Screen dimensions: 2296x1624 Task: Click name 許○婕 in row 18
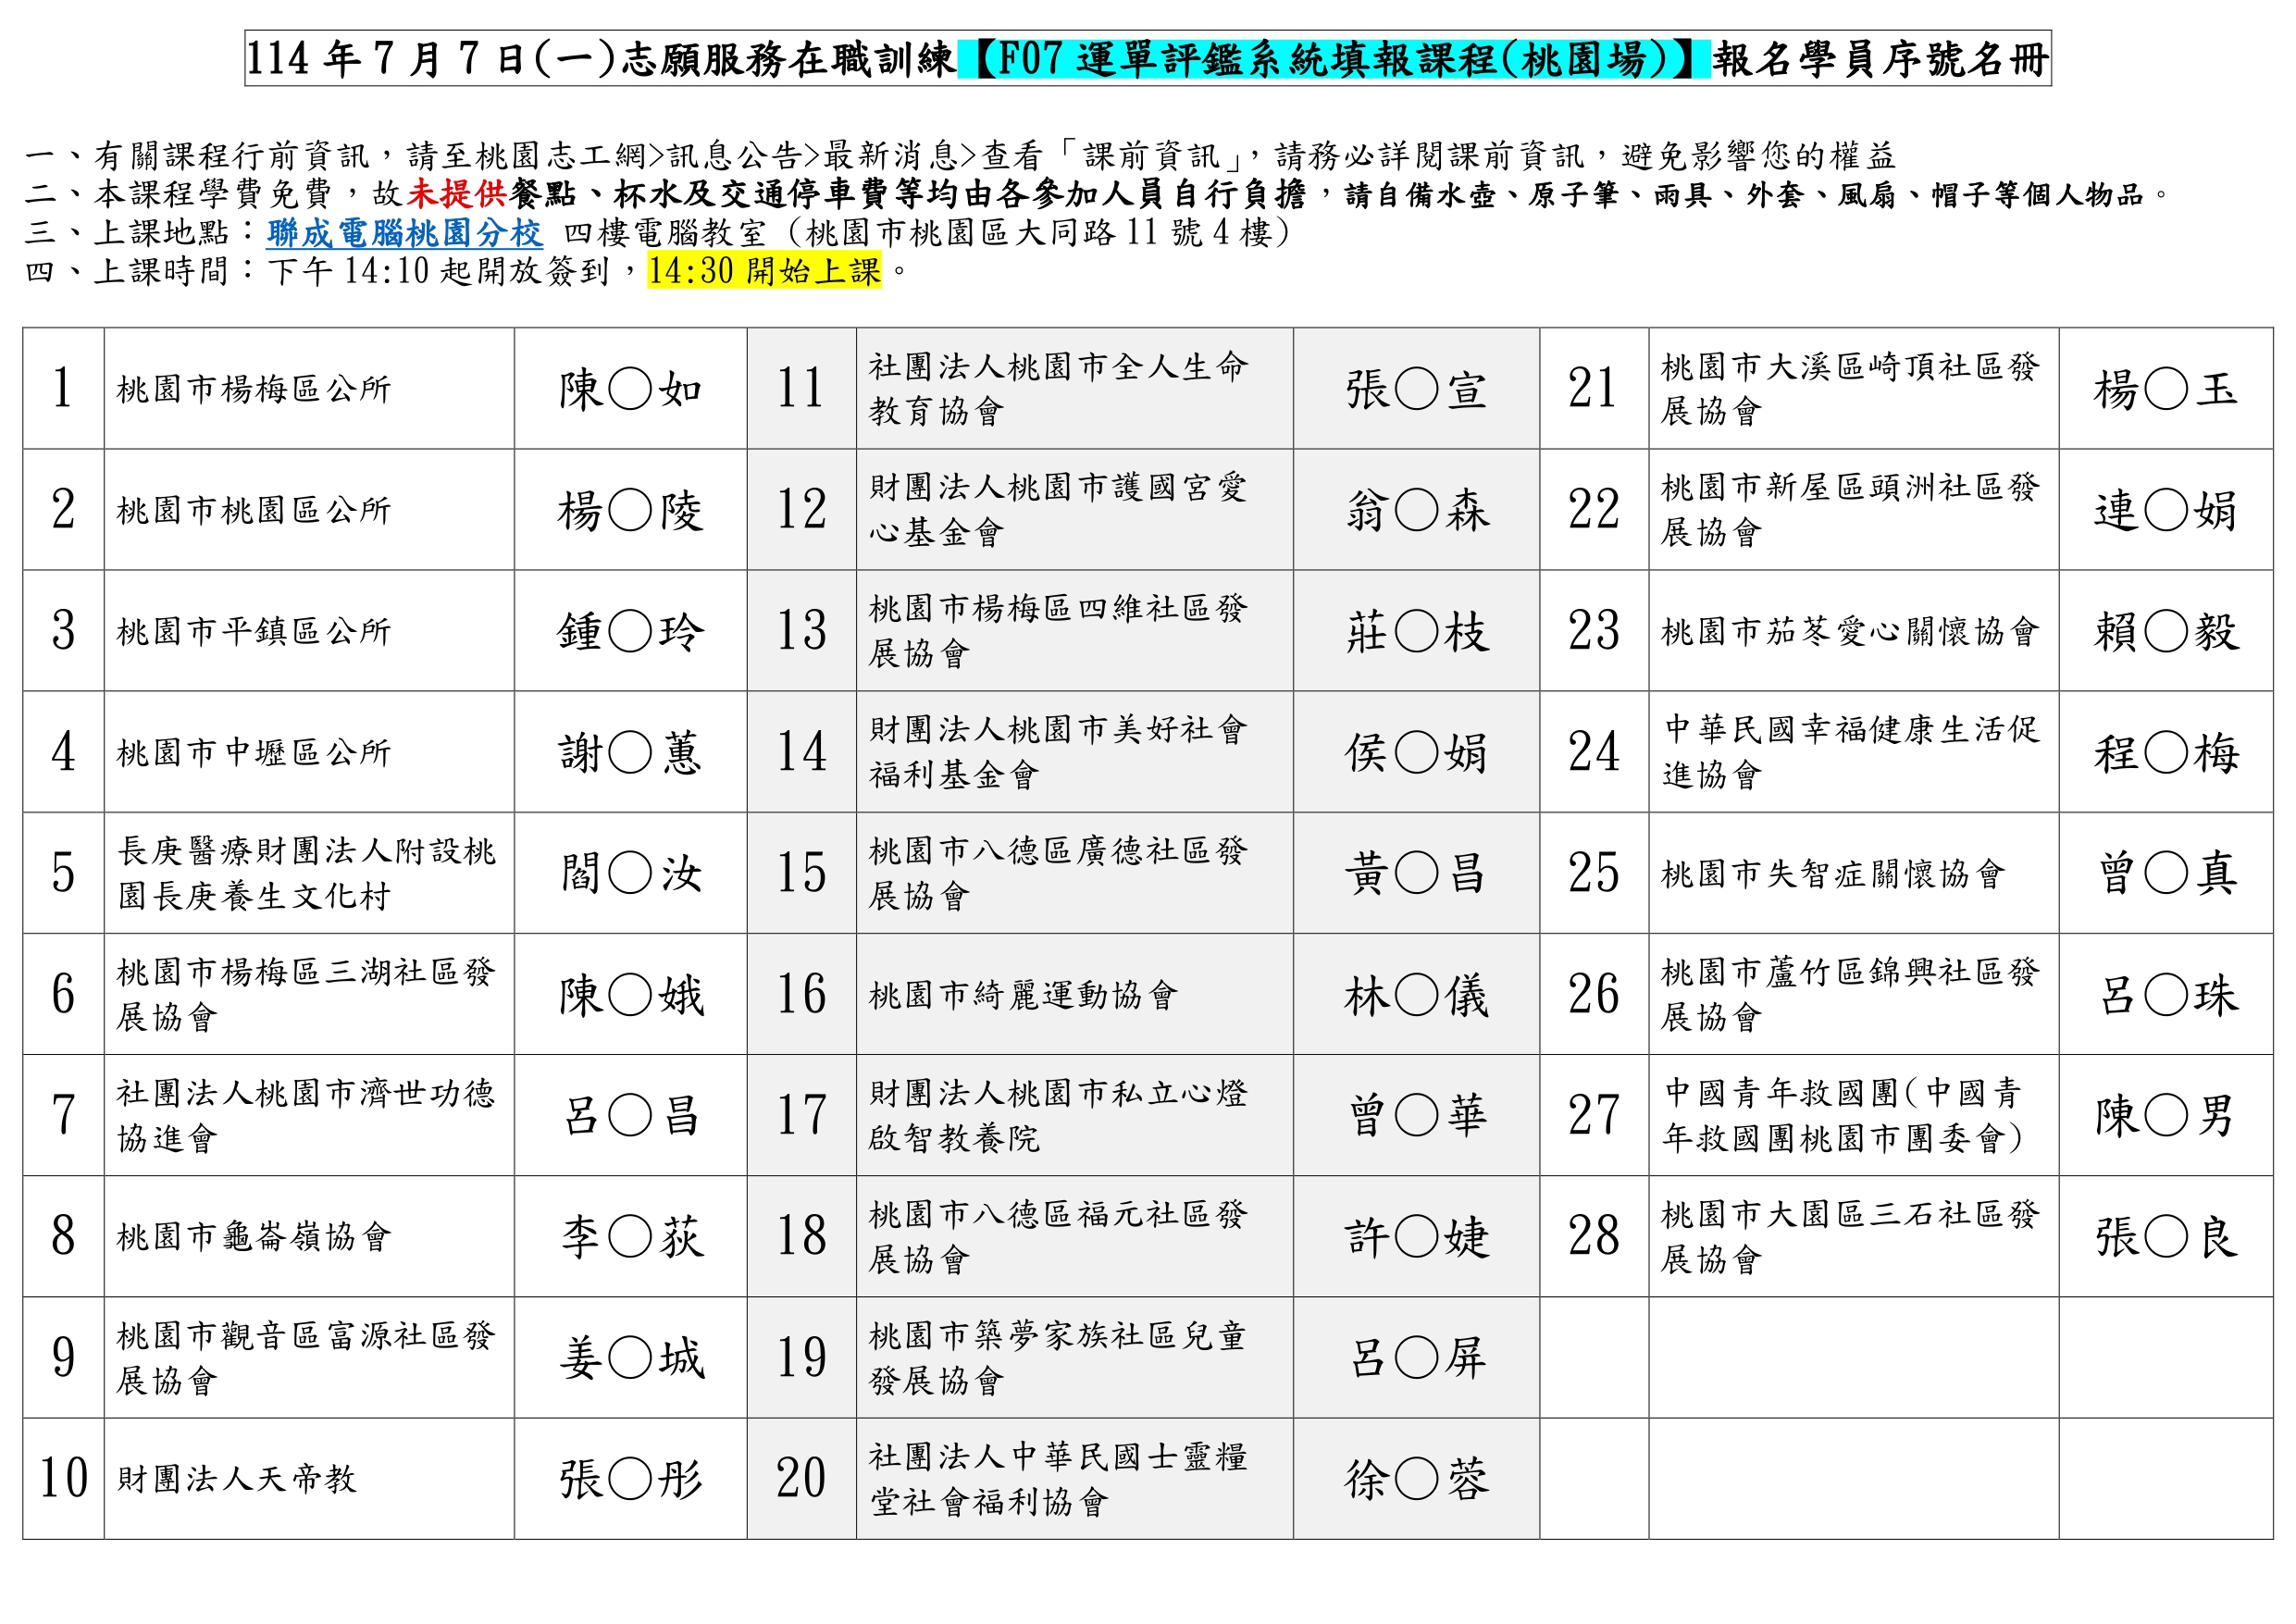click(x=1417, y=1237)
